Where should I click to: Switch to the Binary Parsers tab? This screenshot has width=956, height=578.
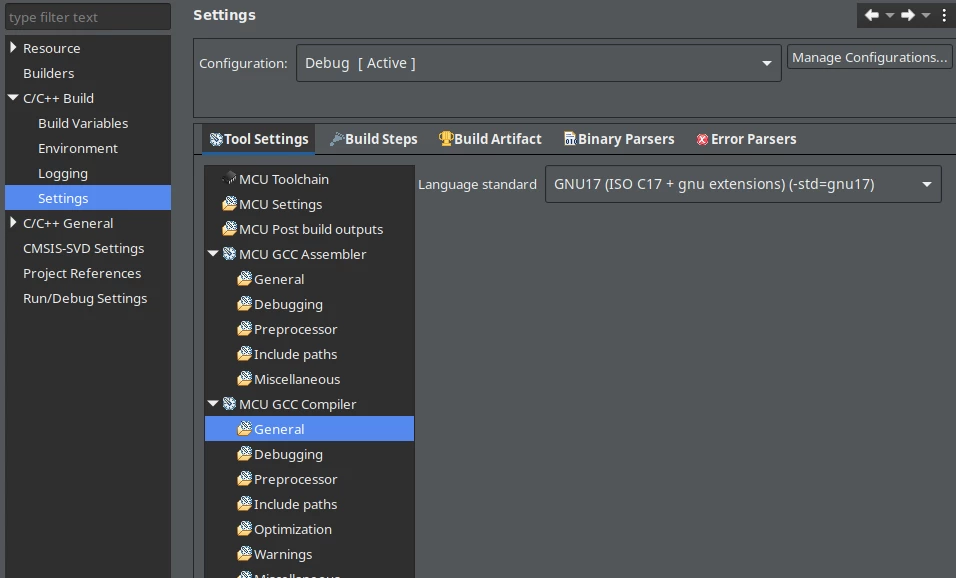(619, 139)
